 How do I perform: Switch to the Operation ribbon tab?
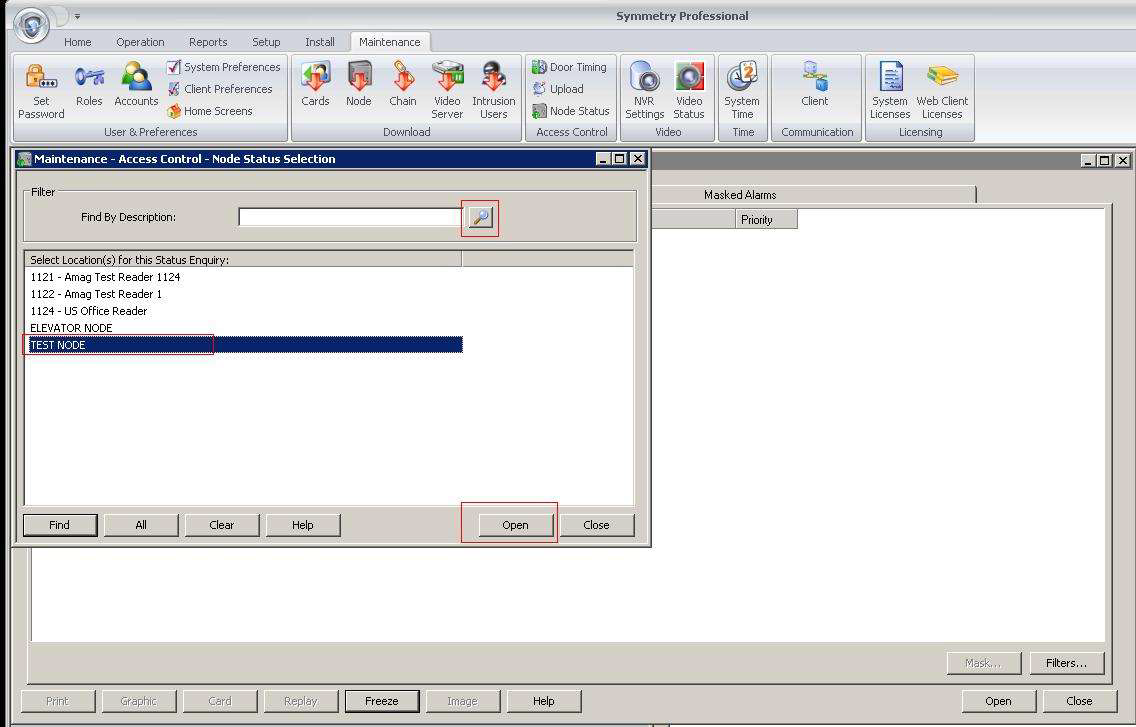[141, 42]
